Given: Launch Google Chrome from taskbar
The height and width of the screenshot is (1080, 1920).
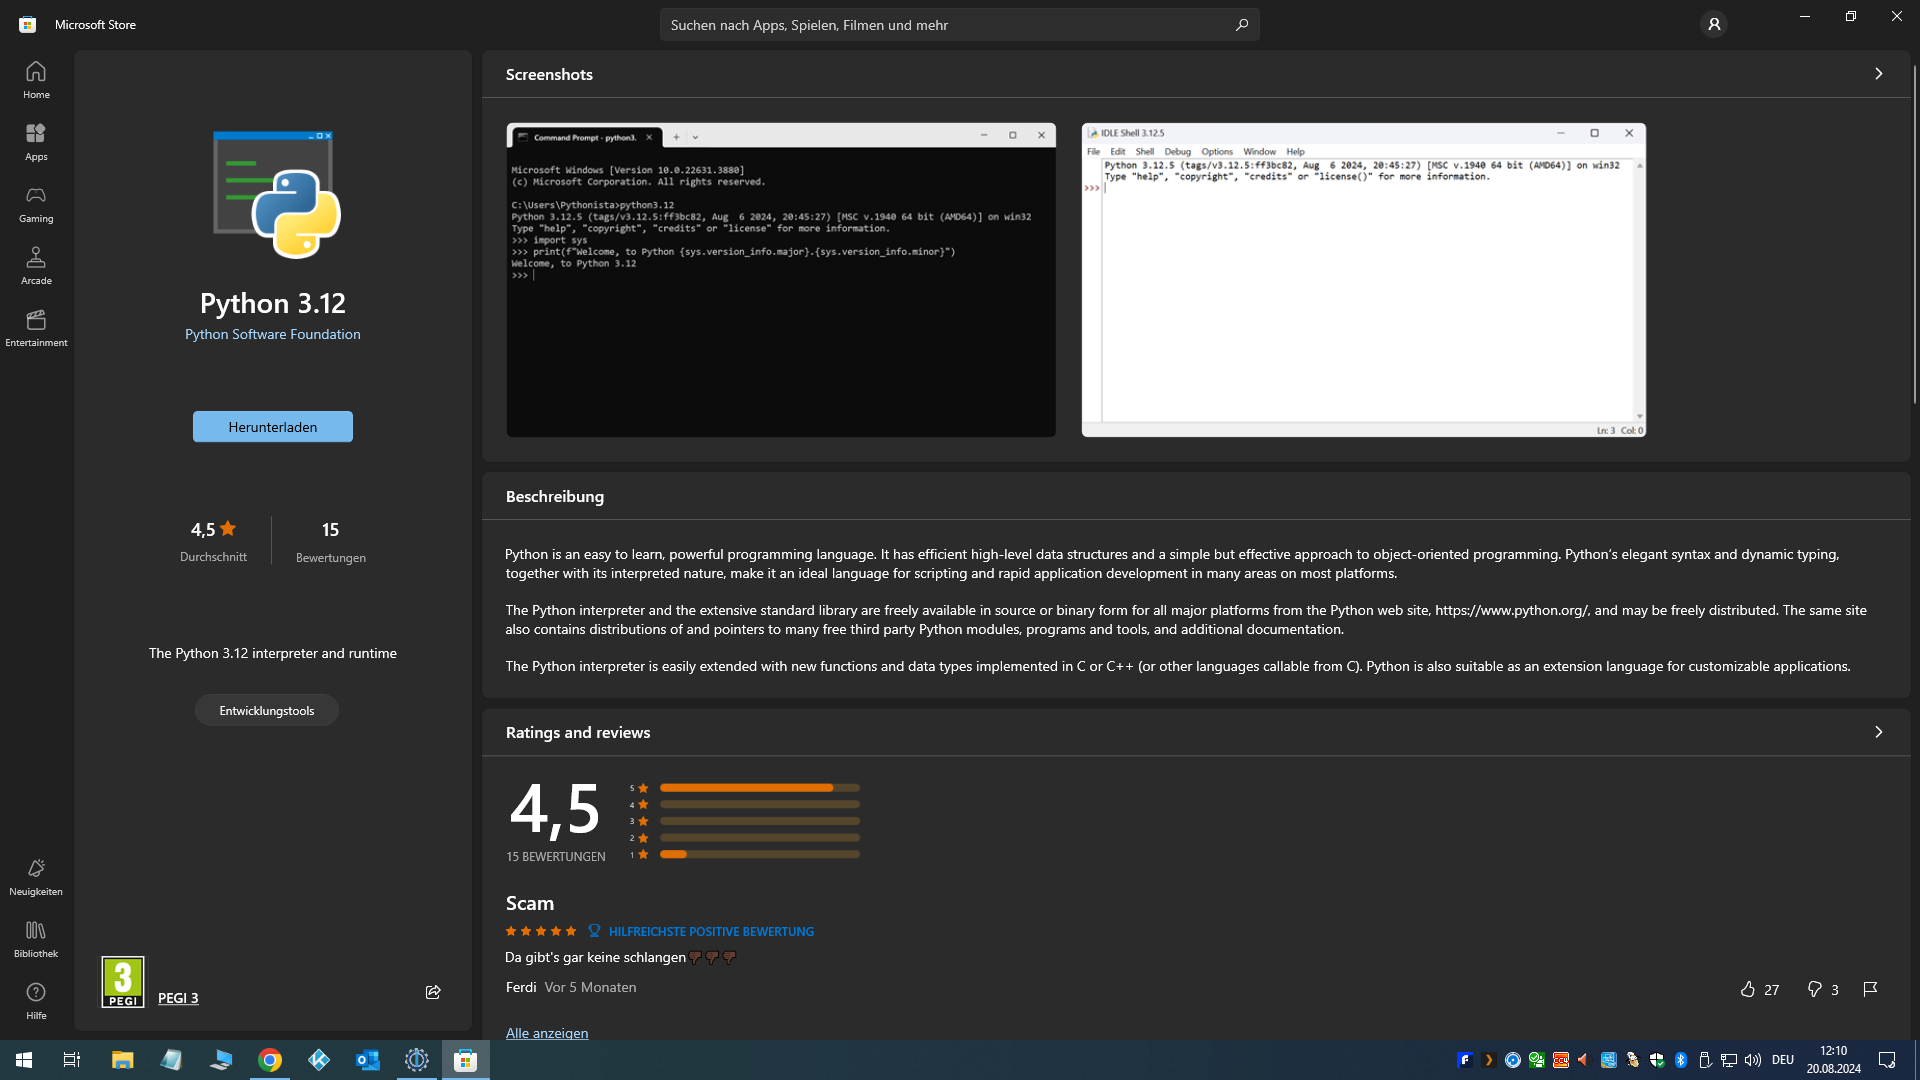Looking at the screenshot, I should (x=270, y=1060).
